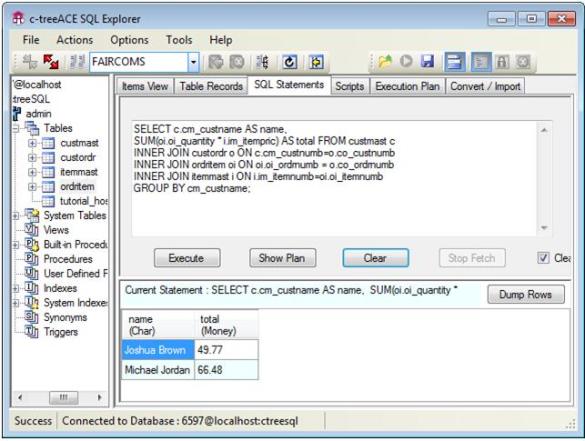Click the grey play execute icon

pyautogui.click(x=406, y=61)
